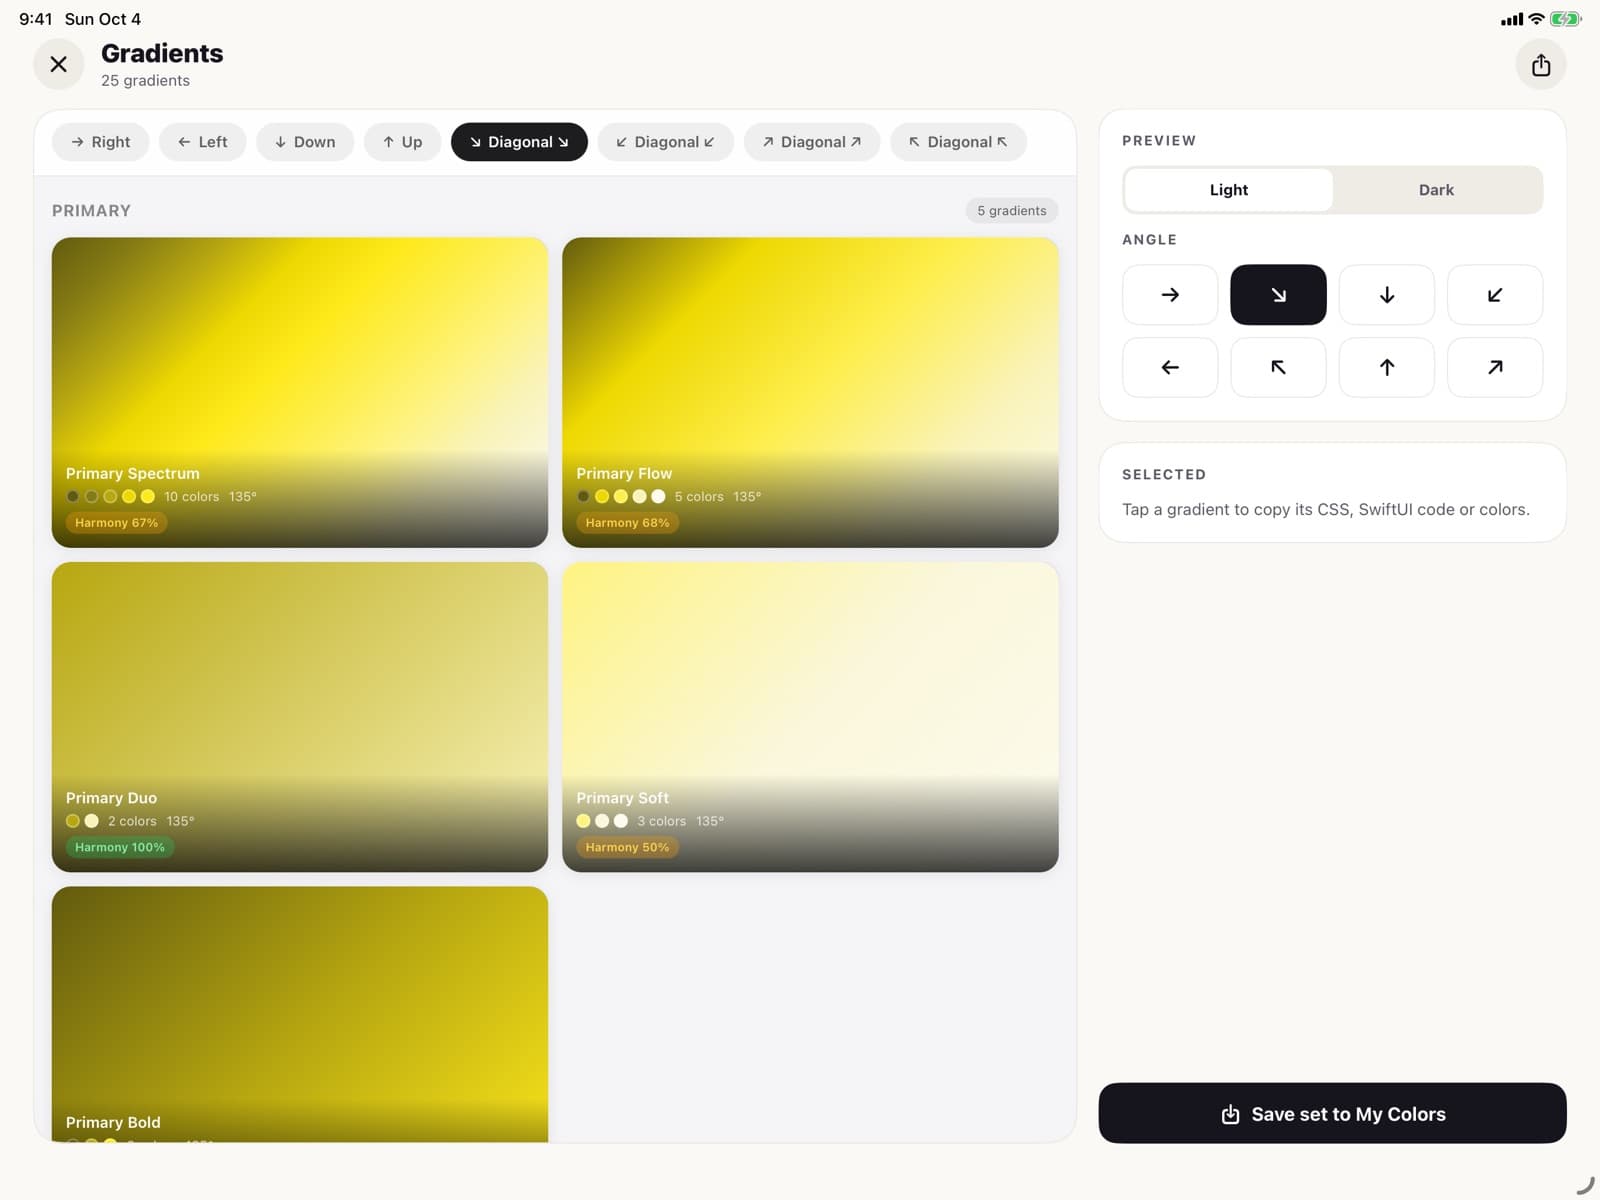Screen dimensions: 1600x1200
Task: Choose the down-left diagonal angle
Action: [x=1495, y=295]
